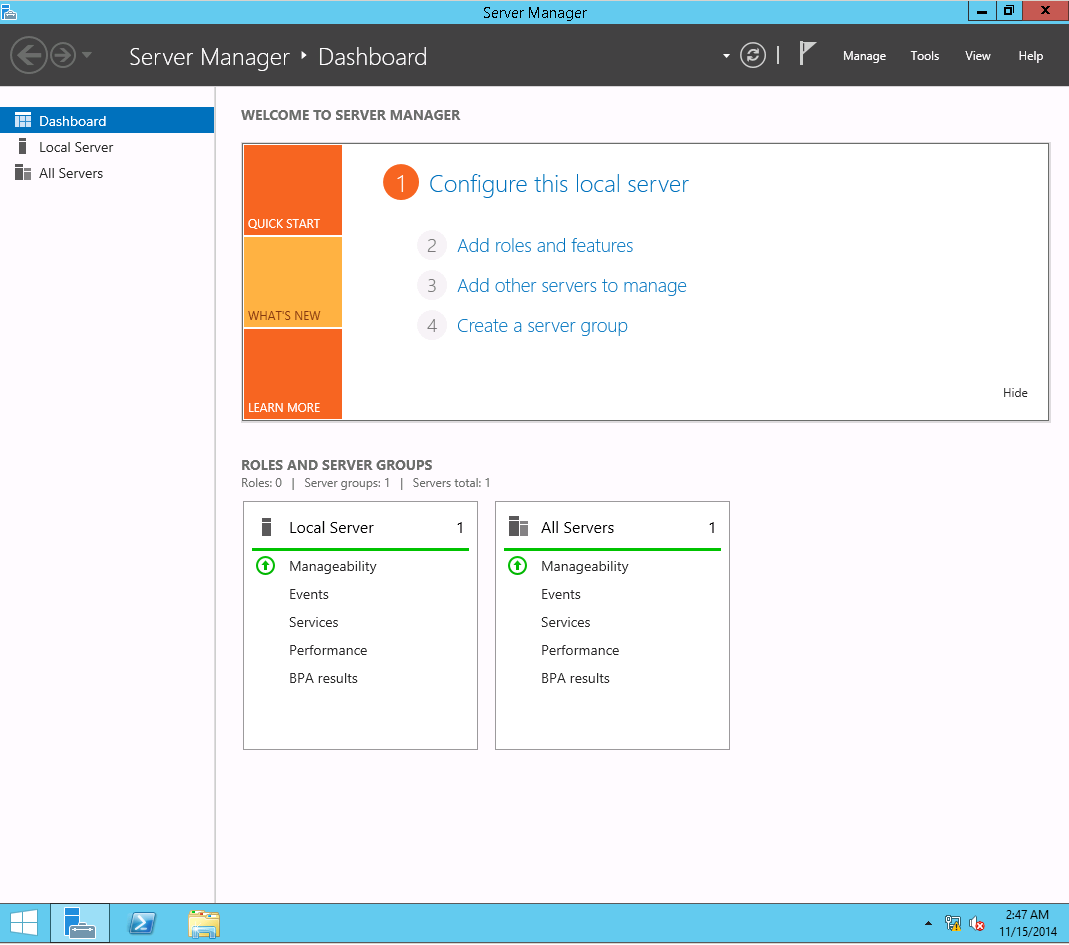Viewport: 1069px width, 945px height.
Task: Open the taskbar clock and date
Action: [1027, 923]
